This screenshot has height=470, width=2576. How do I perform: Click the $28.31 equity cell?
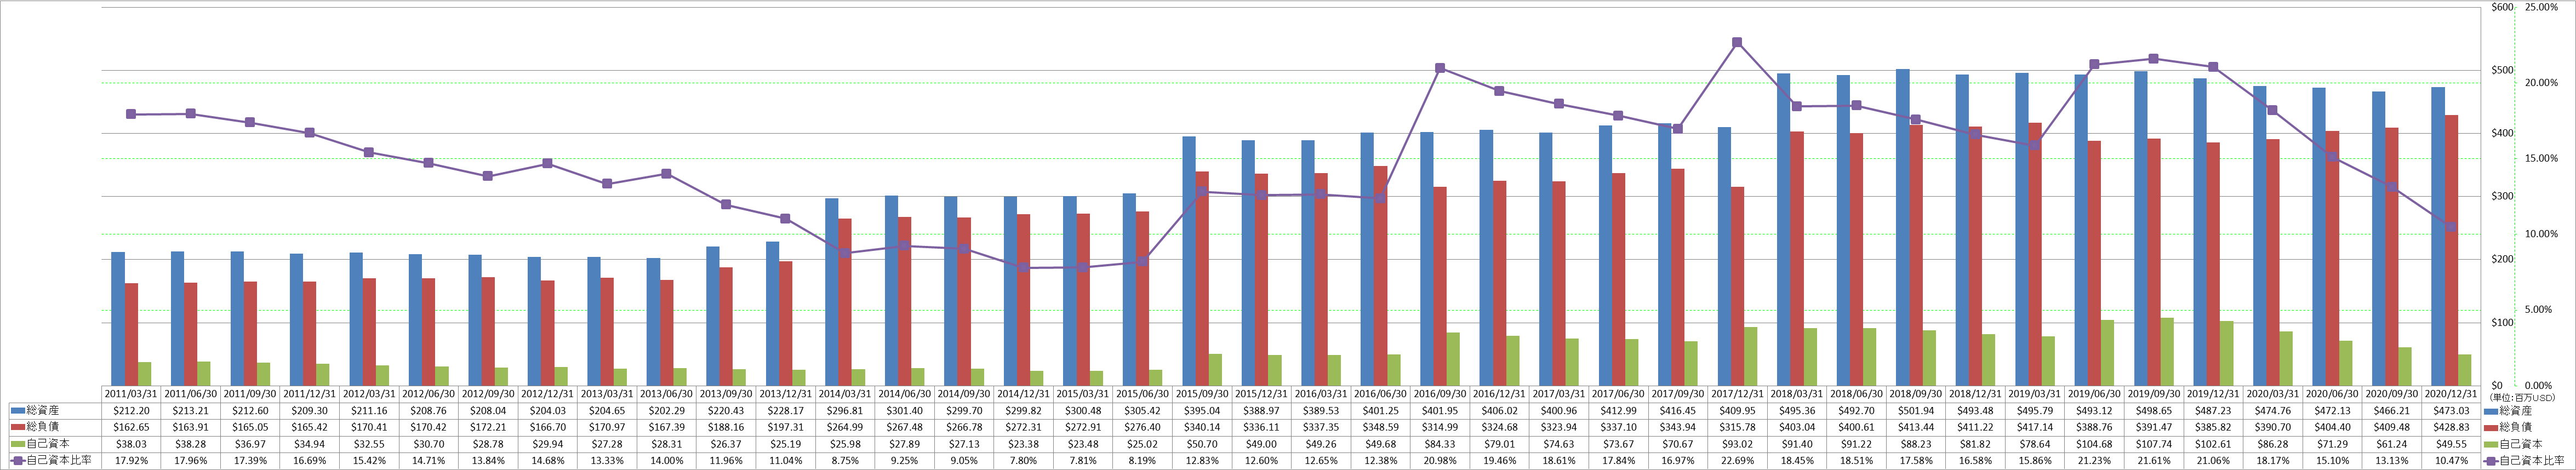coord(668,444)
